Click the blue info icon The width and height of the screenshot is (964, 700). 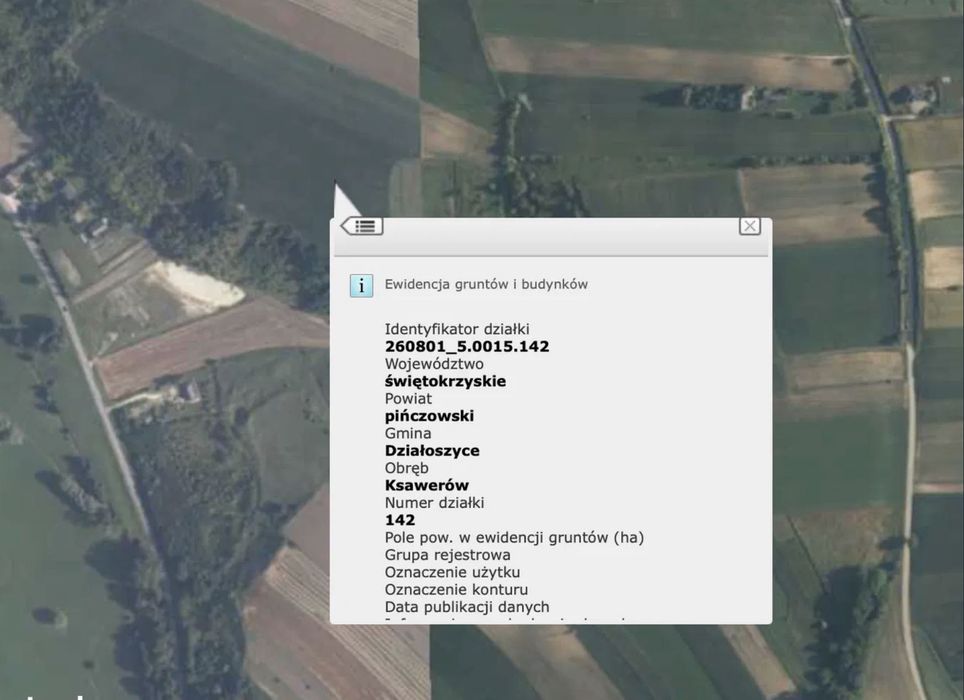[362, 286]
